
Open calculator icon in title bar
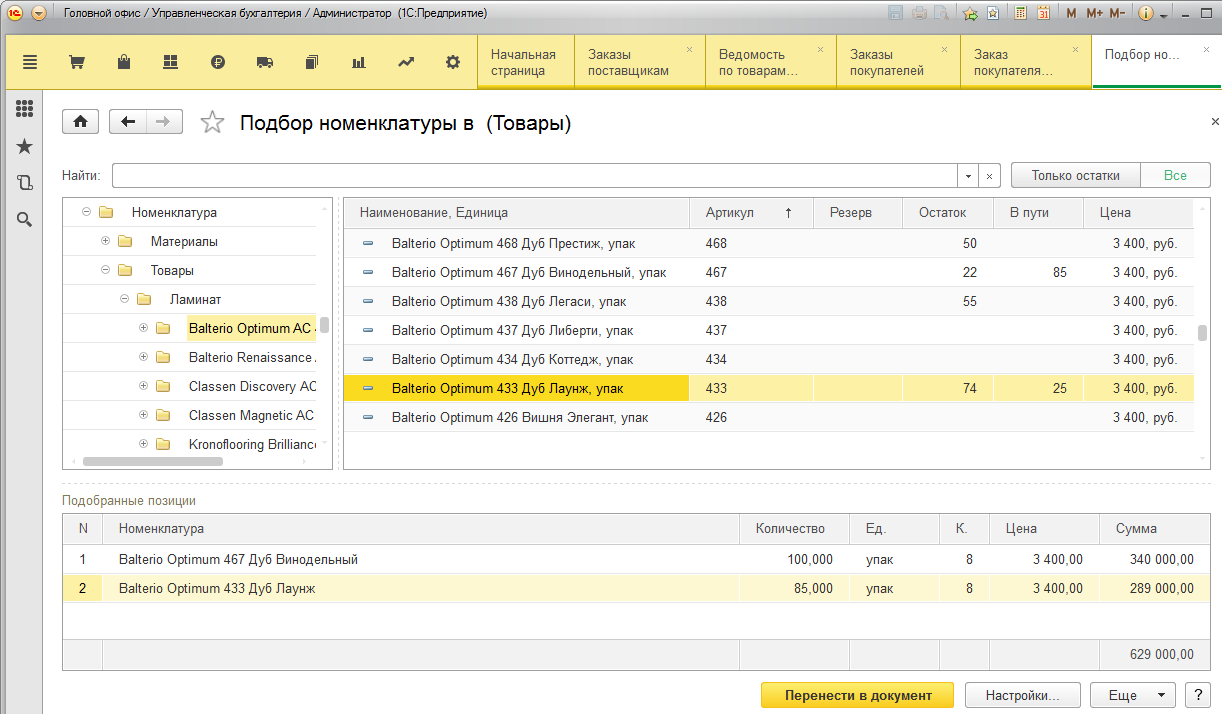click(x=1020, y=13)
